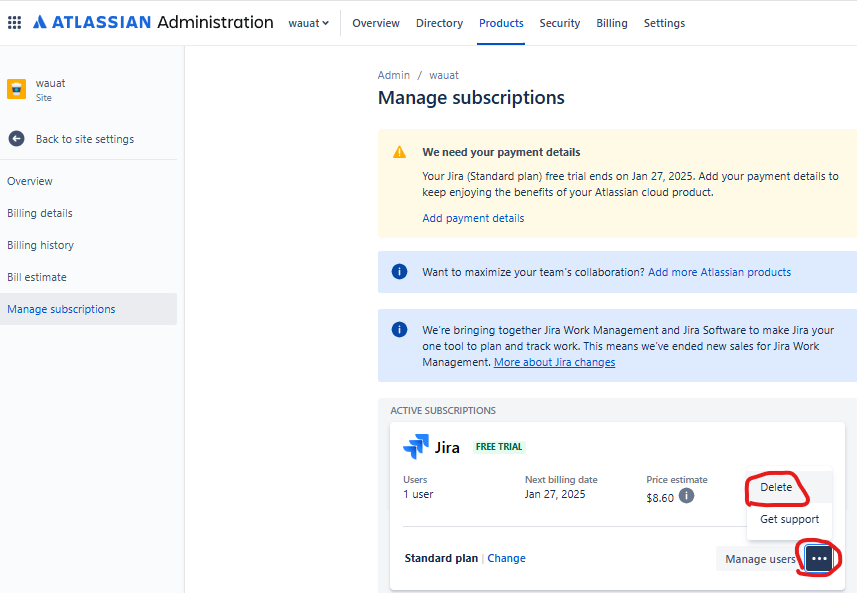The image size is (857, 593).
Task: Click the price estimate info icon
Action: pos(686,496)
